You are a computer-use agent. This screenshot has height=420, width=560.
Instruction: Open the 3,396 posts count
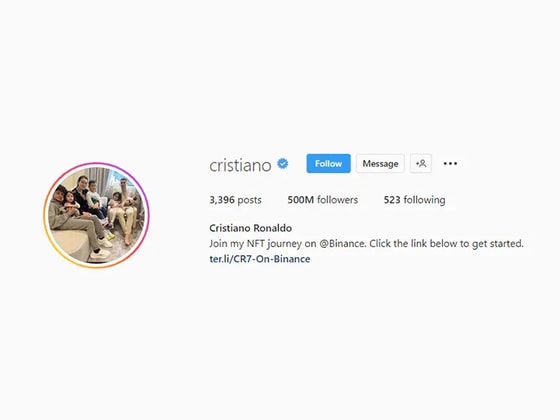[235, 200]
